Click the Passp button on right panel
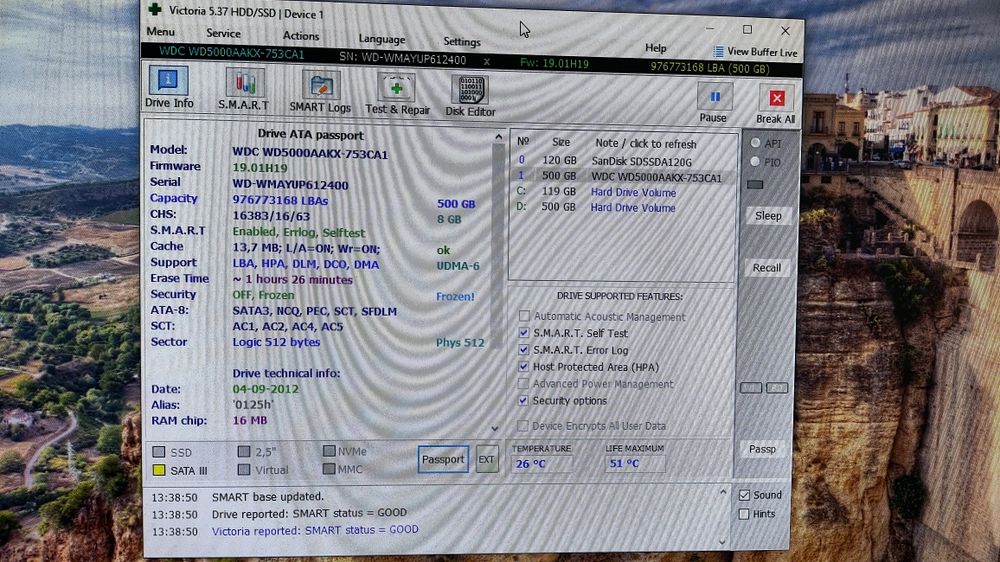Screen dimensions: 1000x562 click(762, 449)
